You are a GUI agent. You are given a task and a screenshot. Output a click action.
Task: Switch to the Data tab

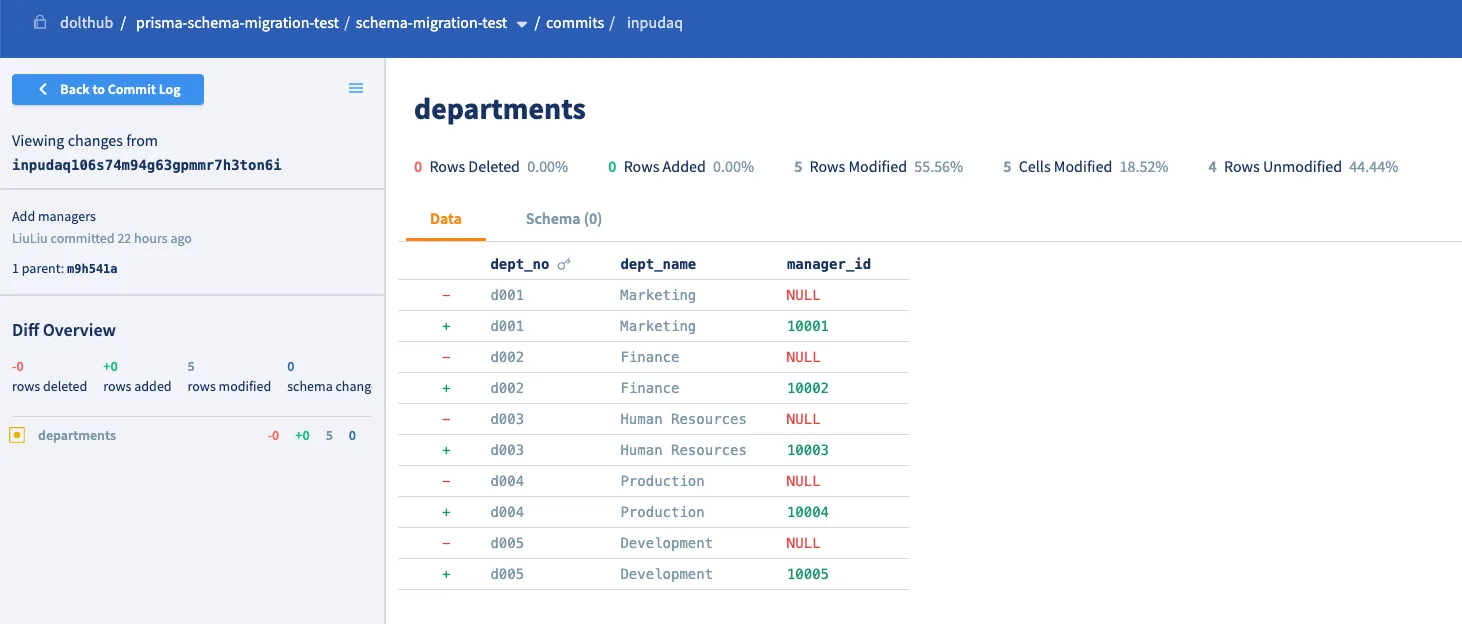pos(445,219)
